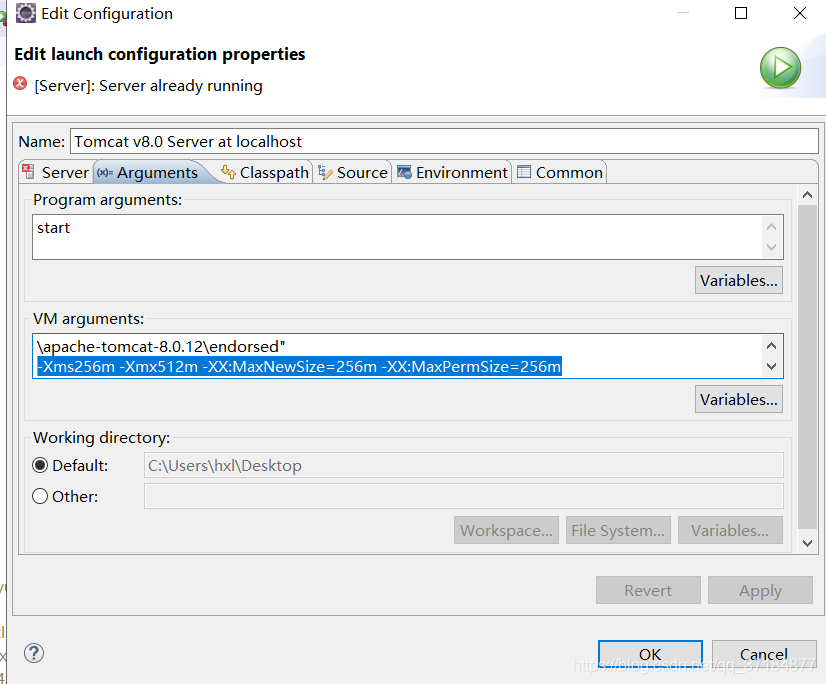Maximize the Edit Configuration dialog
The image size is (826, 684).
coord(741,13)
